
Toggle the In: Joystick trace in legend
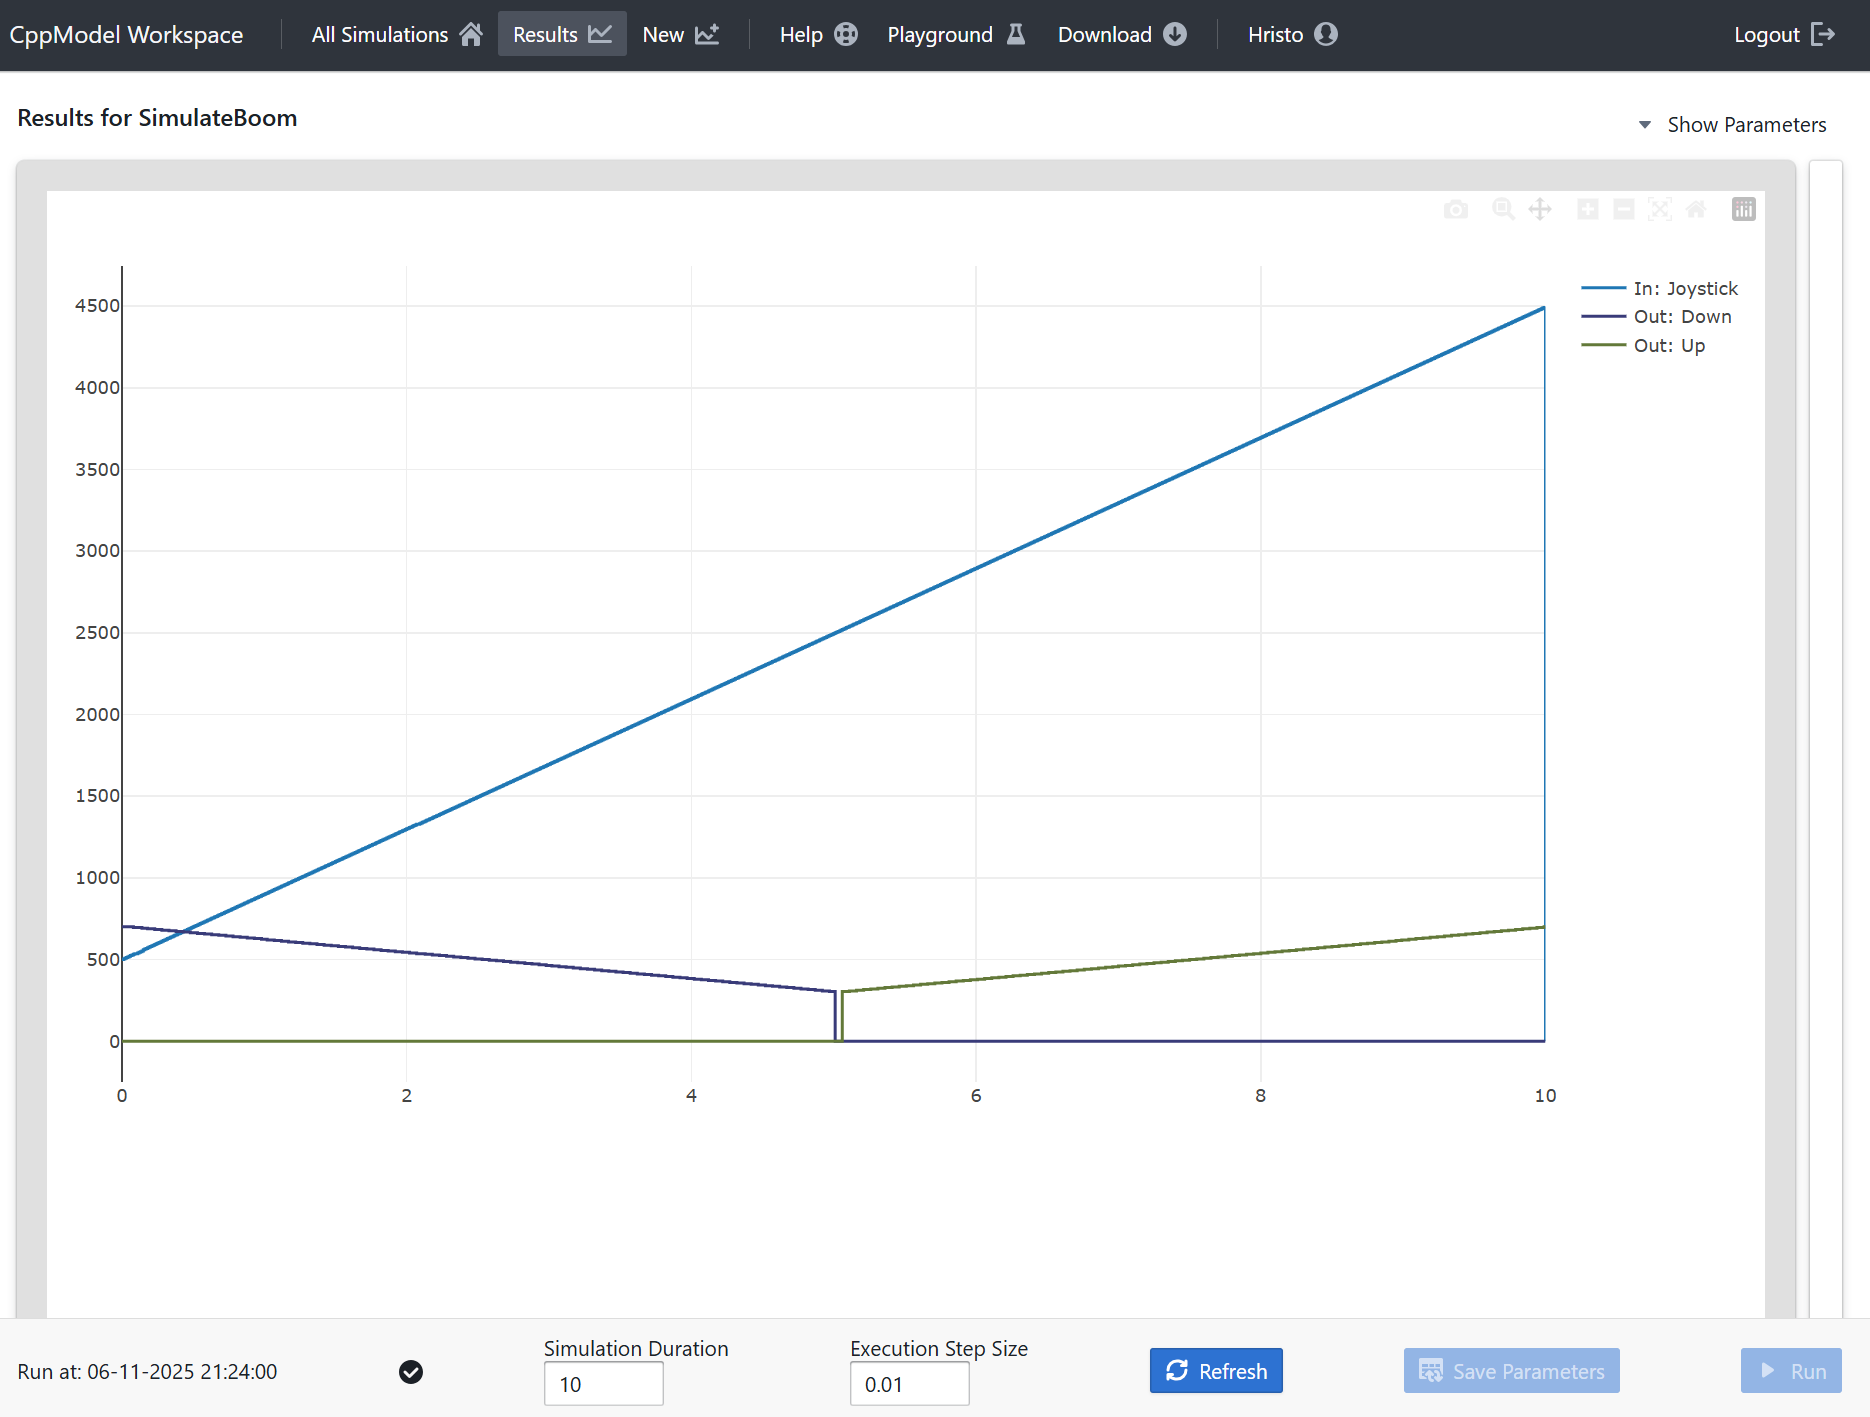(1685, 288)
